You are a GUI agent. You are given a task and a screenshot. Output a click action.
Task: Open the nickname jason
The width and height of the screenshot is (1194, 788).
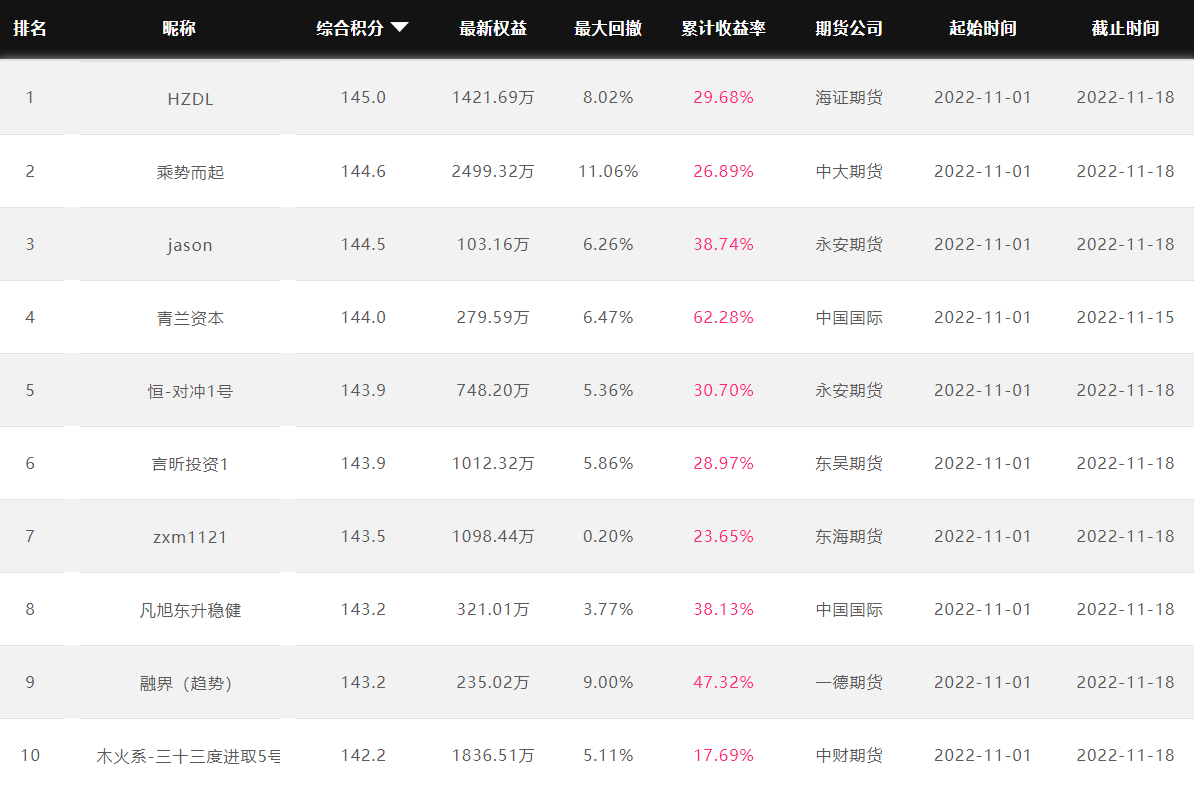(190, 245)
